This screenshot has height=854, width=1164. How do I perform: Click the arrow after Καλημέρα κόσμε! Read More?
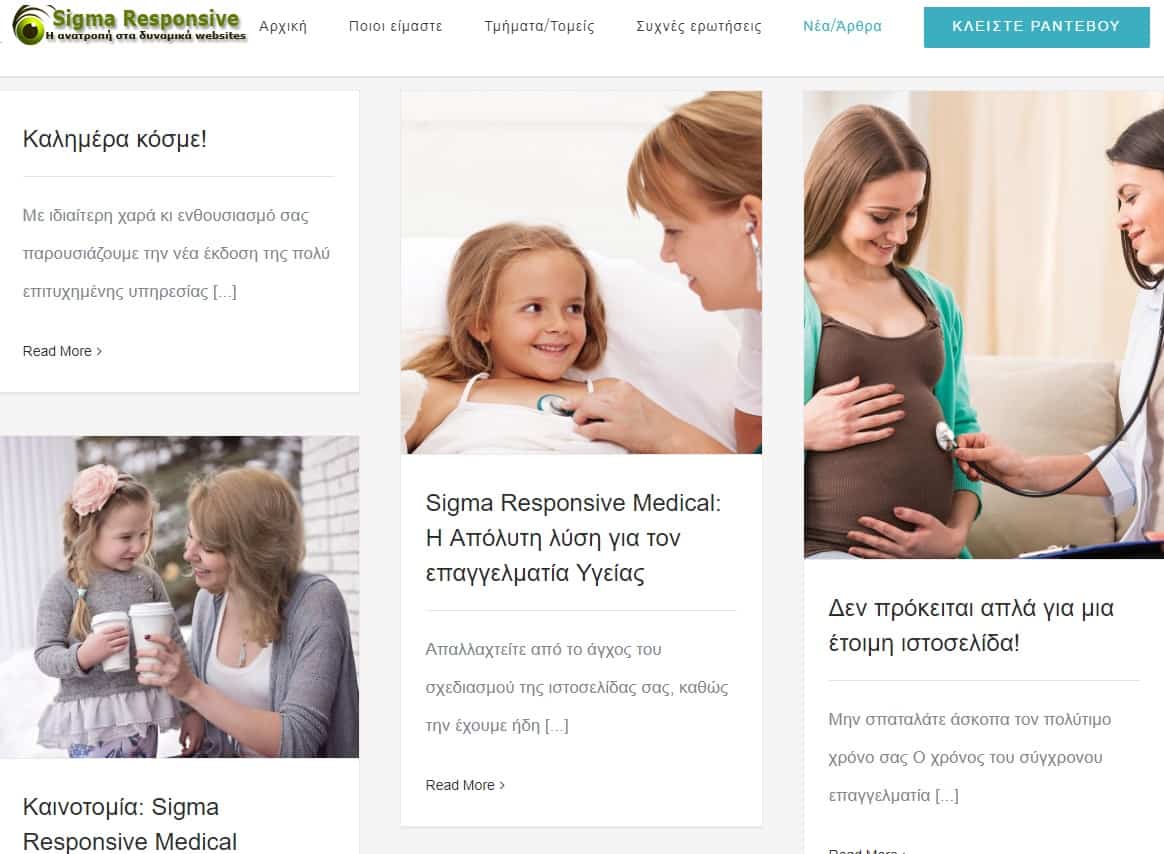99,351
